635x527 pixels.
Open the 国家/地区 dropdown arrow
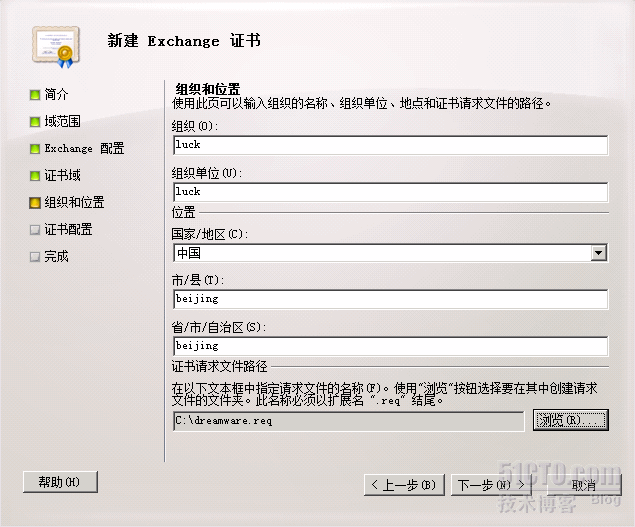pos(599,253)
